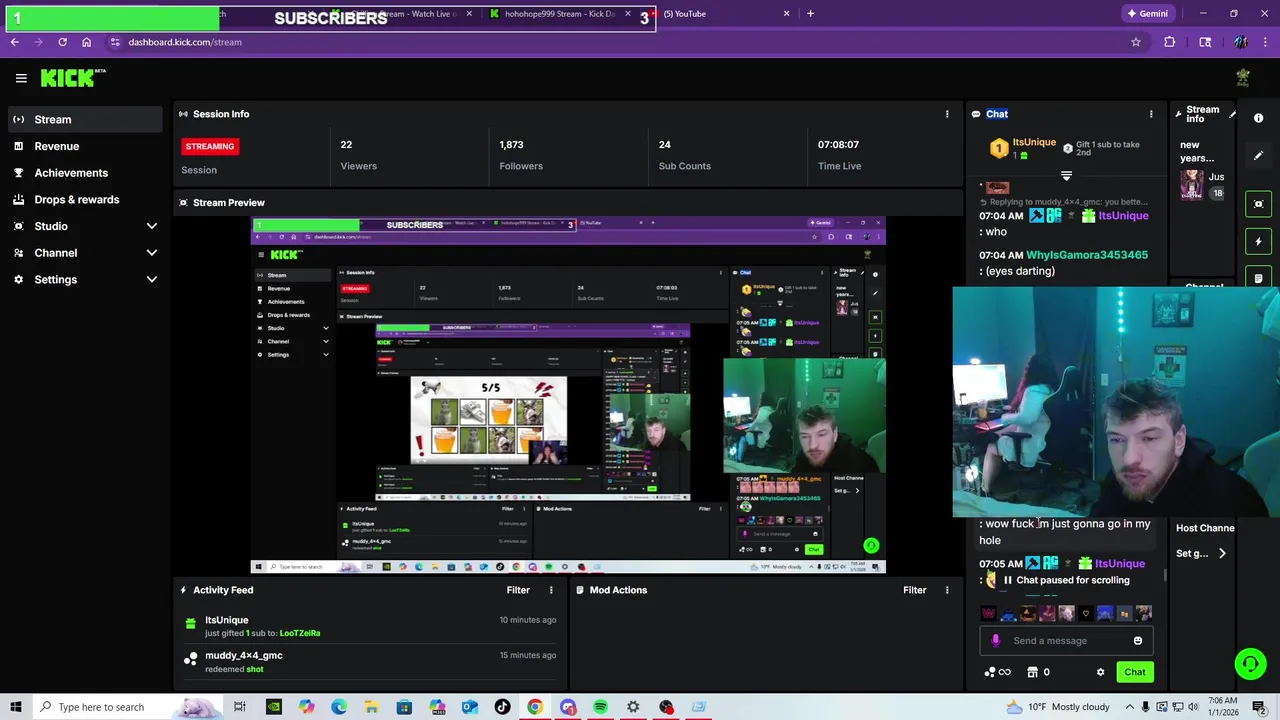The width and height of the screenshot is (1280, 720).
Task: Switch to hohohope999 Stream Kick tab
Action: tap(560, 14)
